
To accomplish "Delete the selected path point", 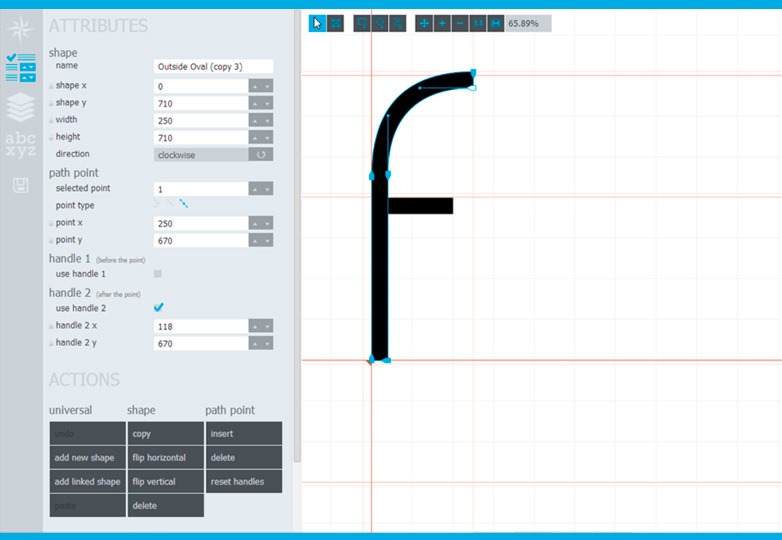I will click(x=244, y=457).
